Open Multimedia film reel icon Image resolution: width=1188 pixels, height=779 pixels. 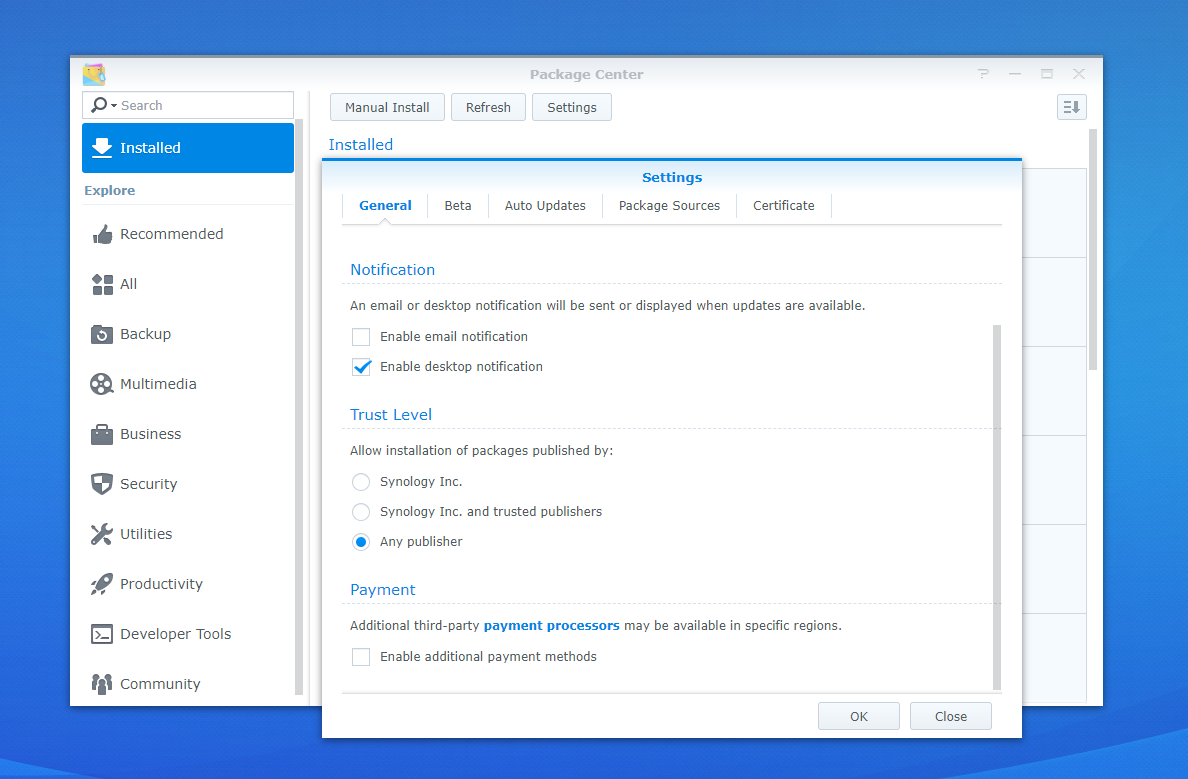102,384
